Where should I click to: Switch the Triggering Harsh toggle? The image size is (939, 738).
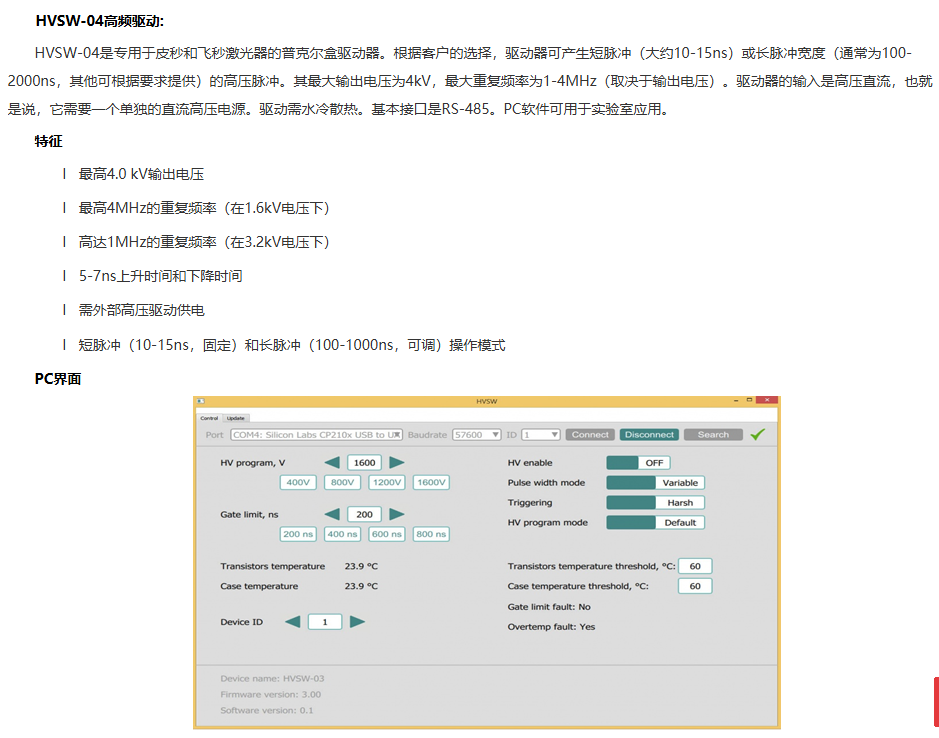(655, 503)
